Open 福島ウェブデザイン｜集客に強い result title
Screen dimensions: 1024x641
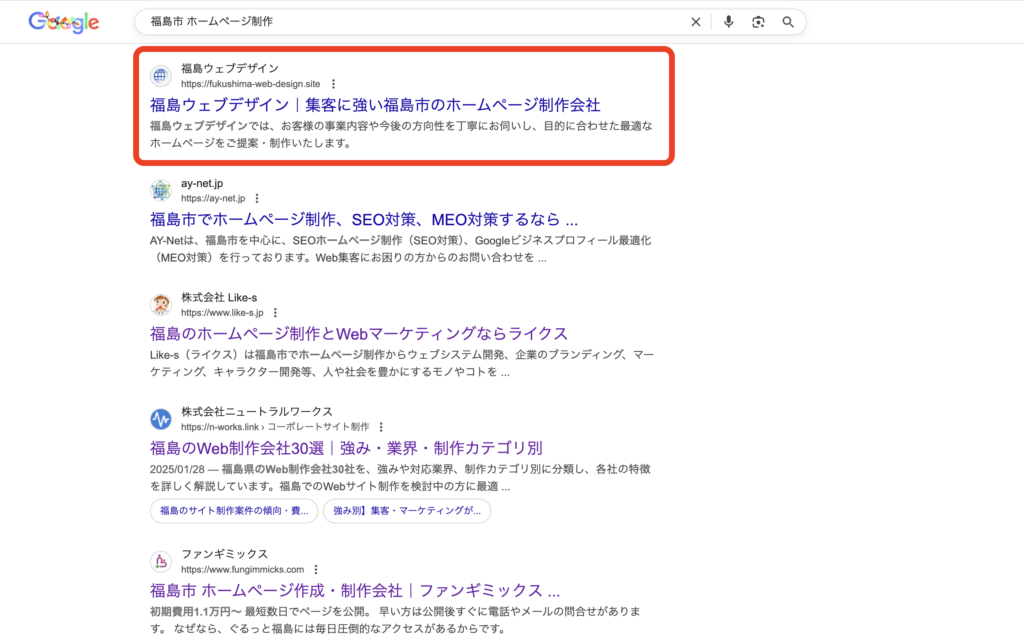coord(375,105)
